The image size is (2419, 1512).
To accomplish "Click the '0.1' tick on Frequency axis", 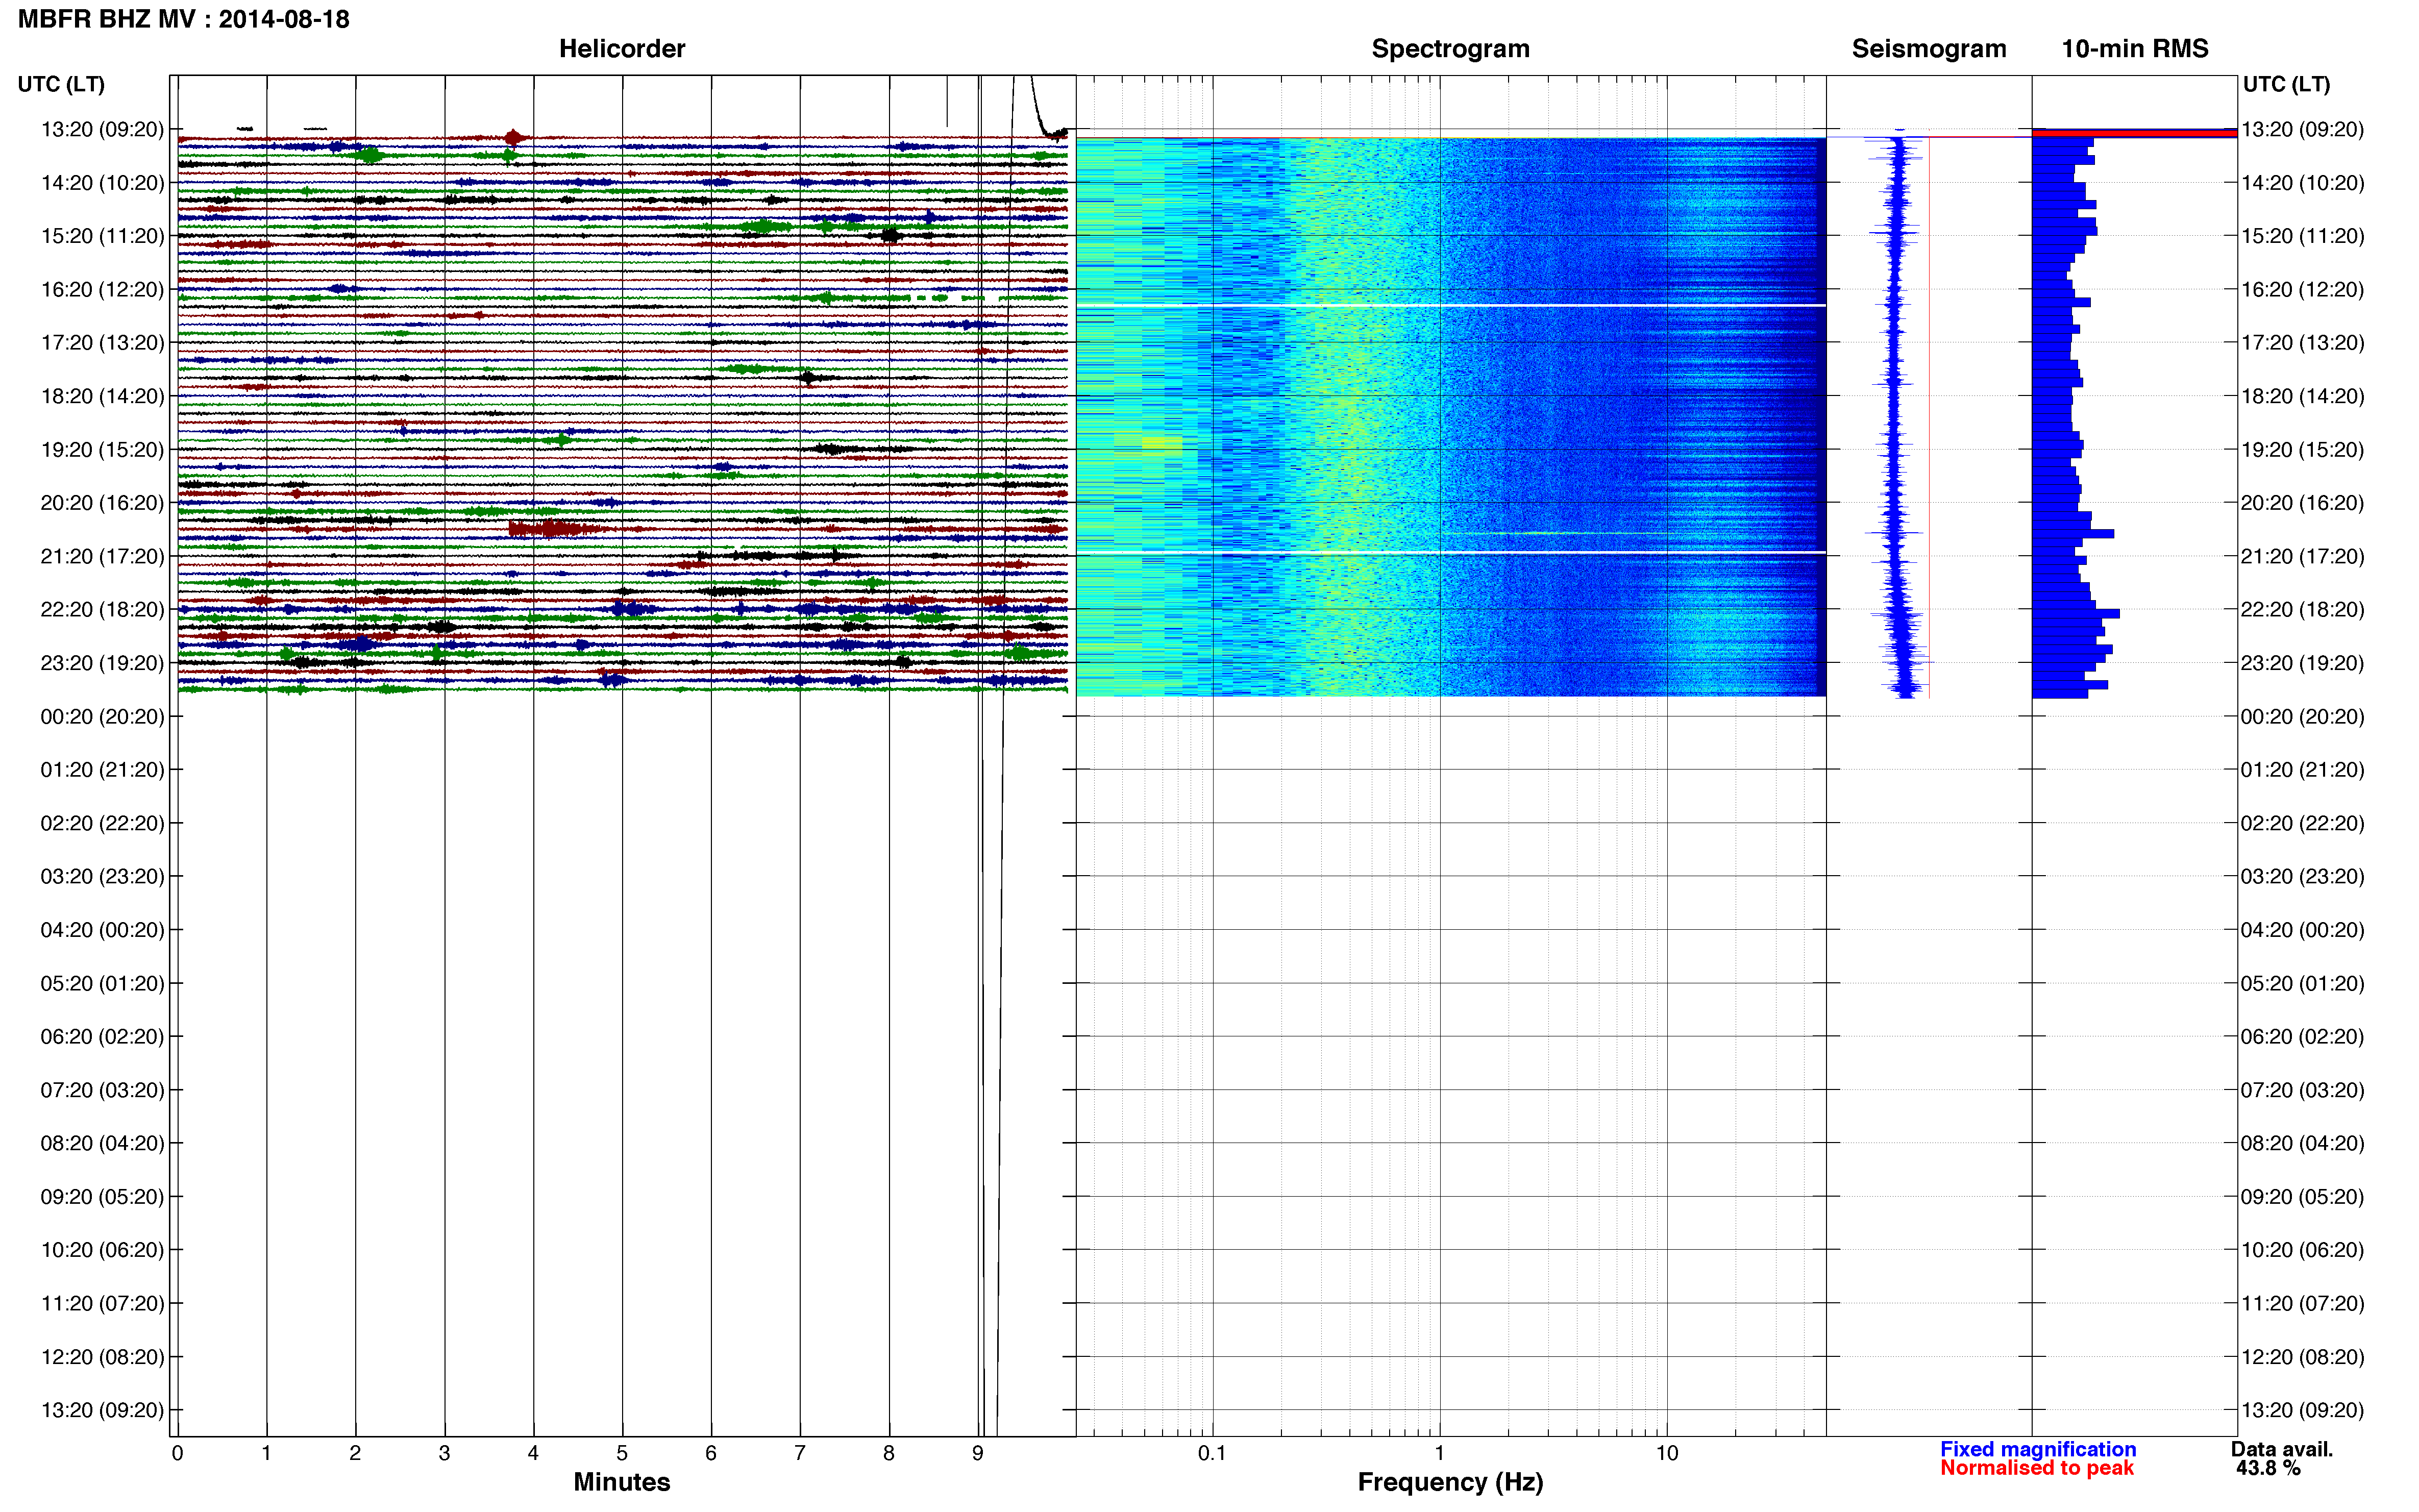I will click(1212, 1453).
